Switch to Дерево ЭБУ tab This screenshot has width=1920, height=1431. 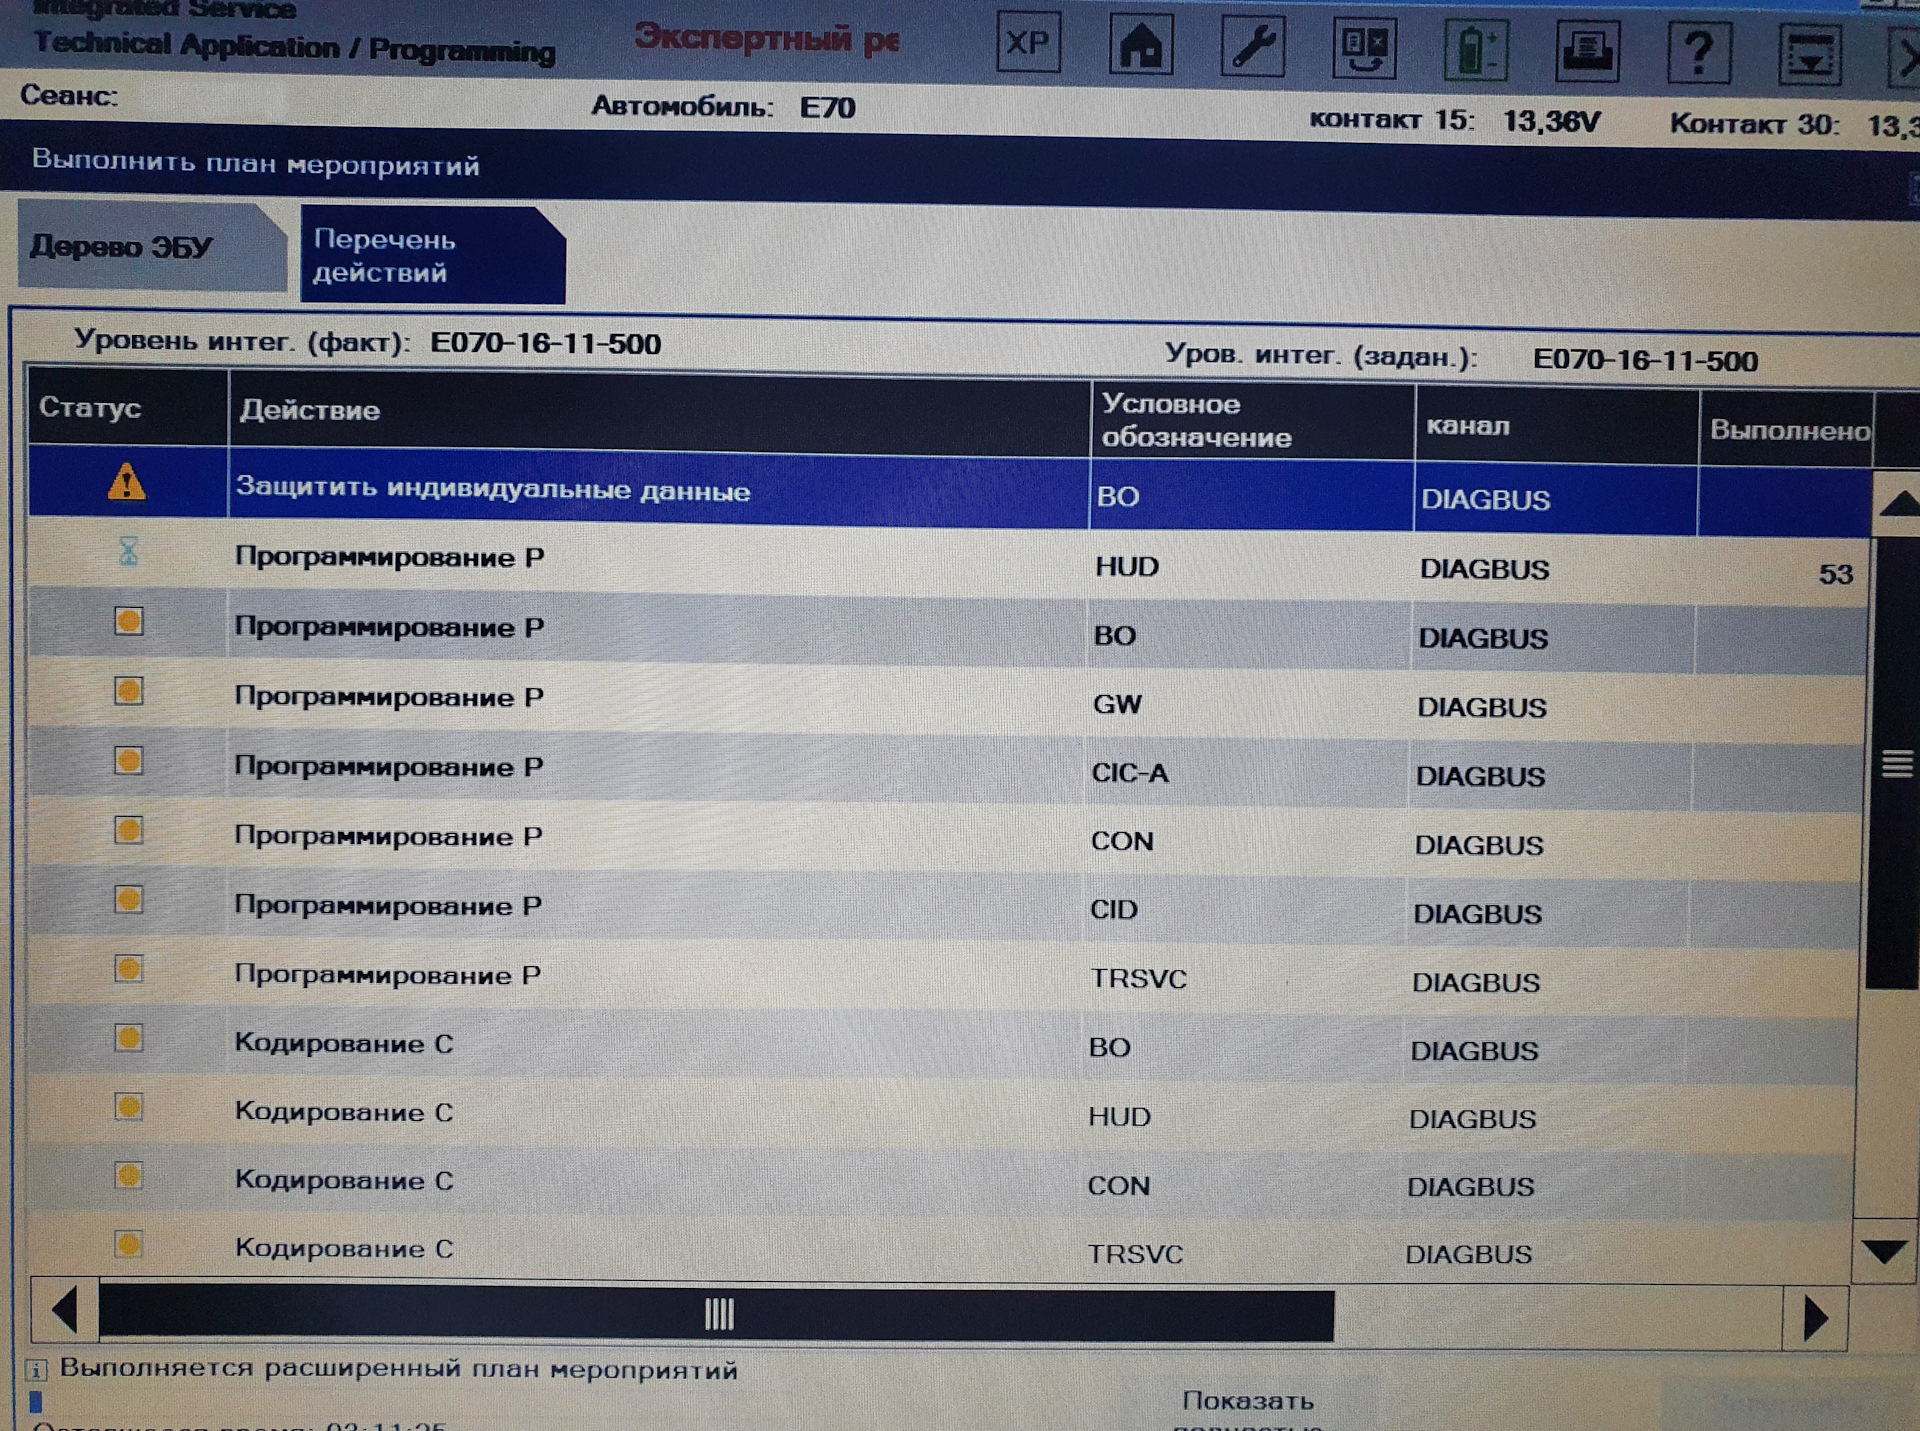point(150,247)
